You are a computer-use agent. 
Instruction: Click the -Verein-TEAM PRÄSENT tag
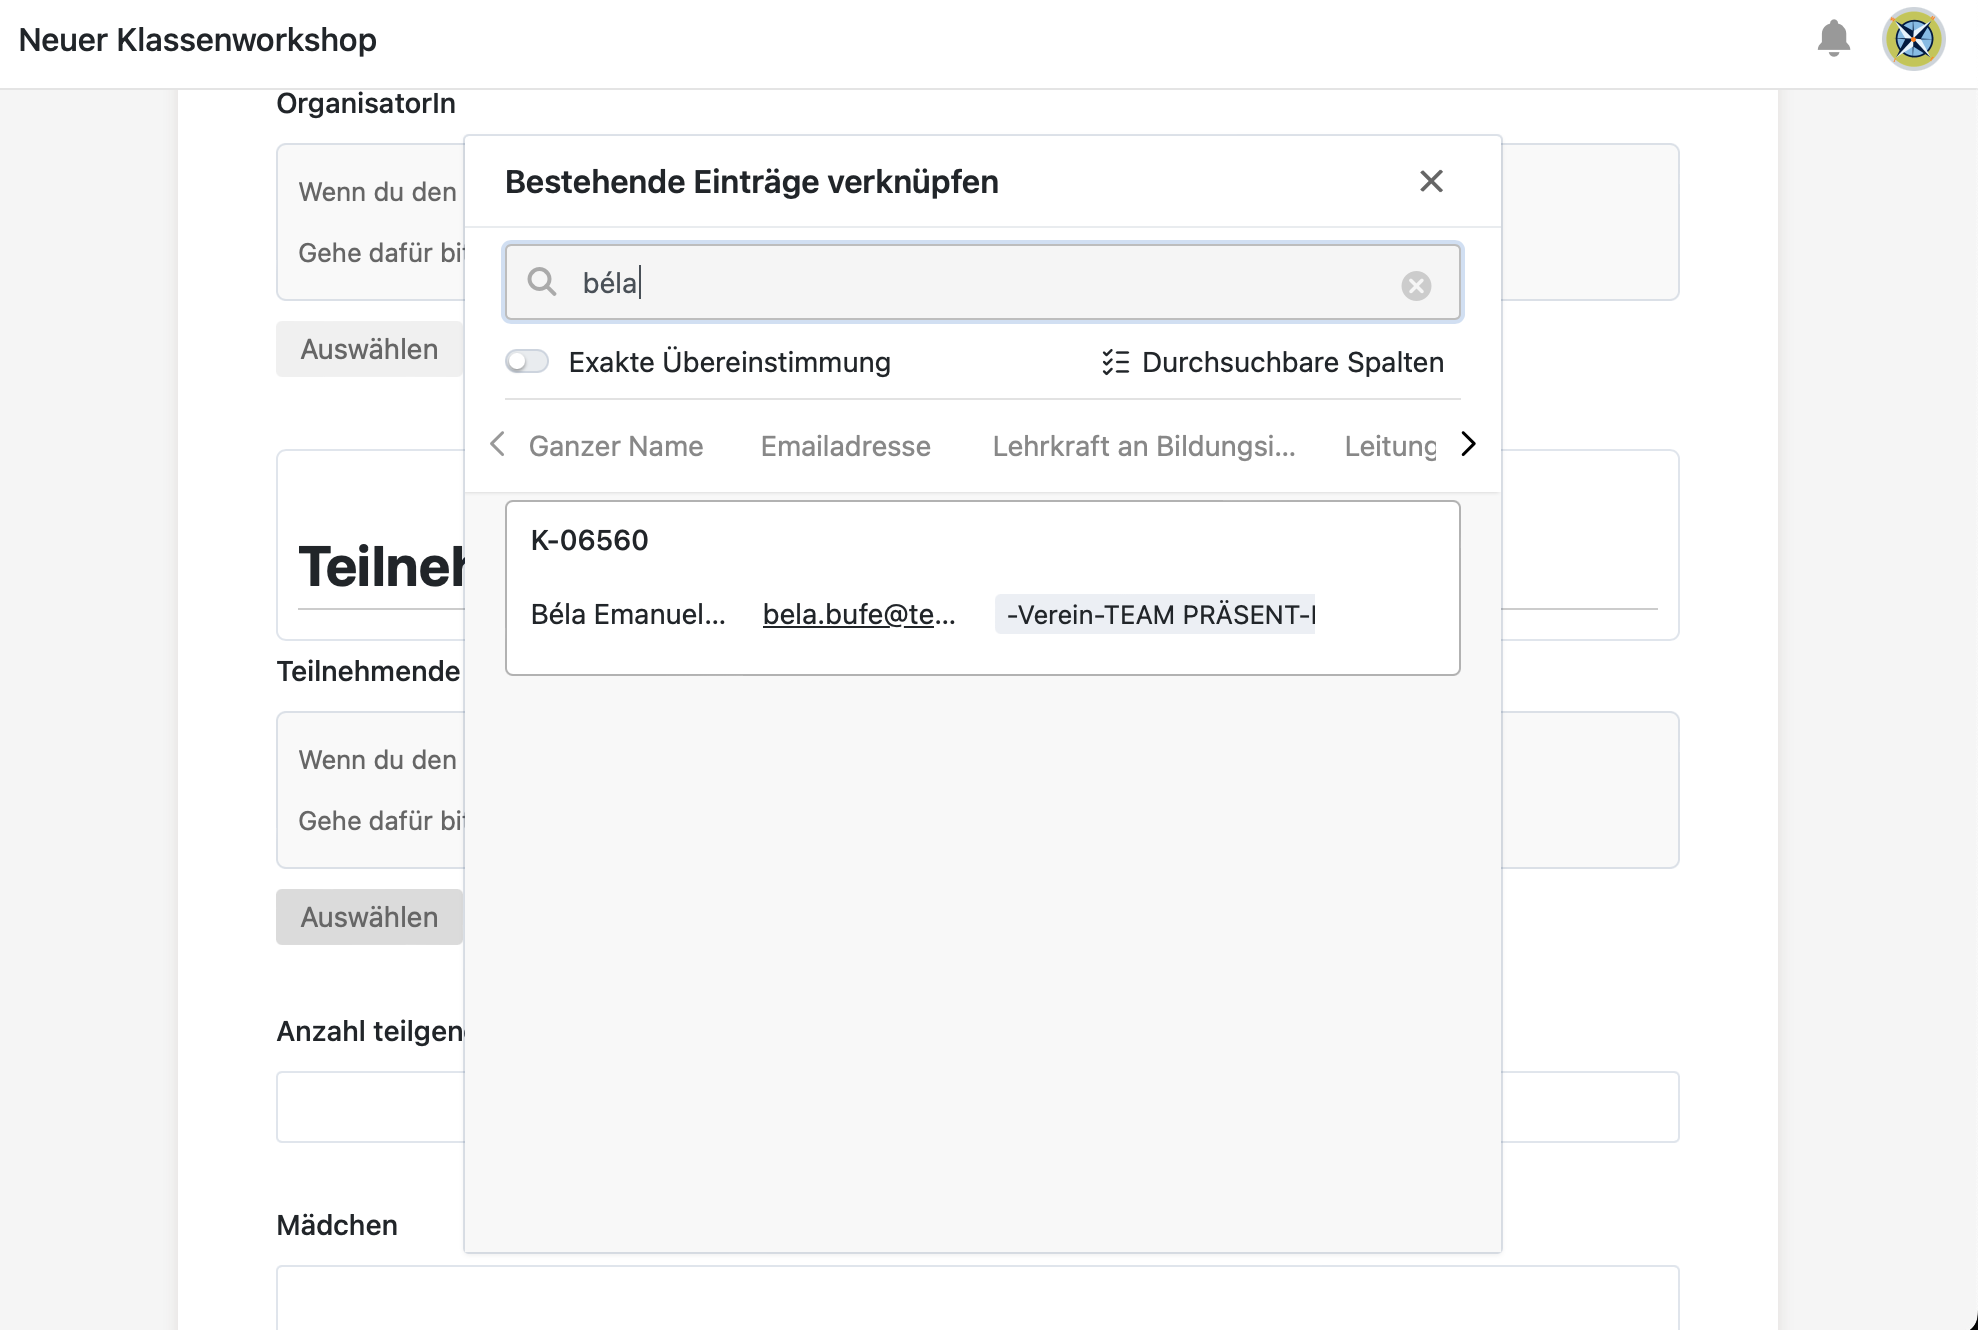coord(1155,614)
